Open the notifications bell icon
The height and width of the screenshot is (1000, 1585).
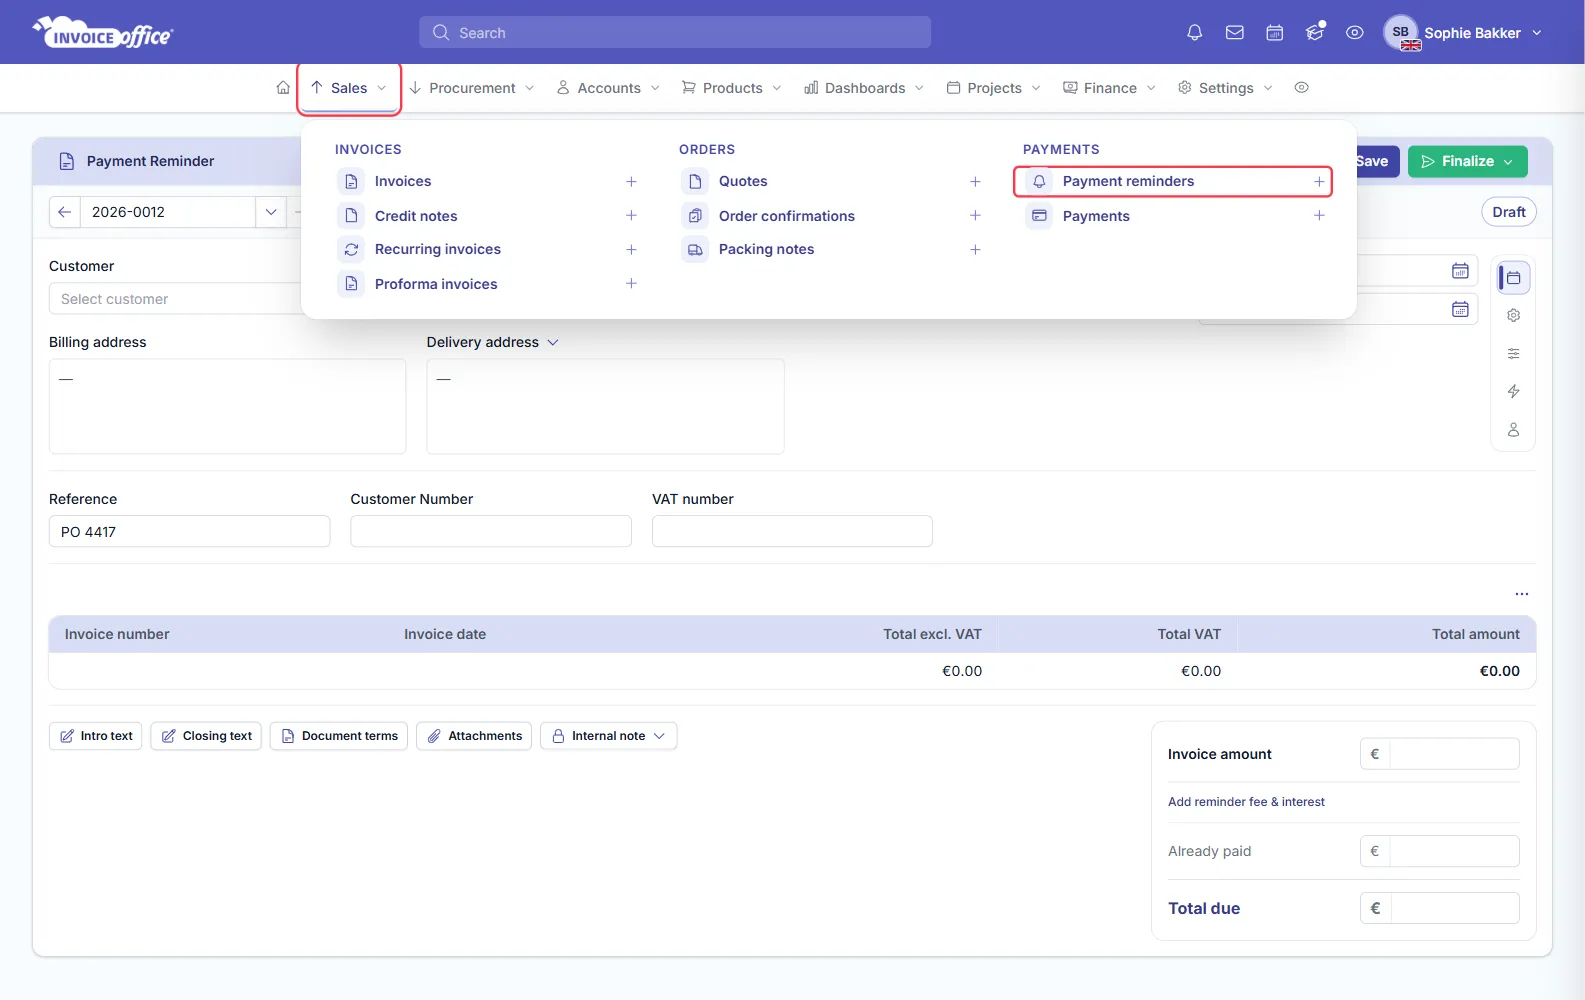1194,33
